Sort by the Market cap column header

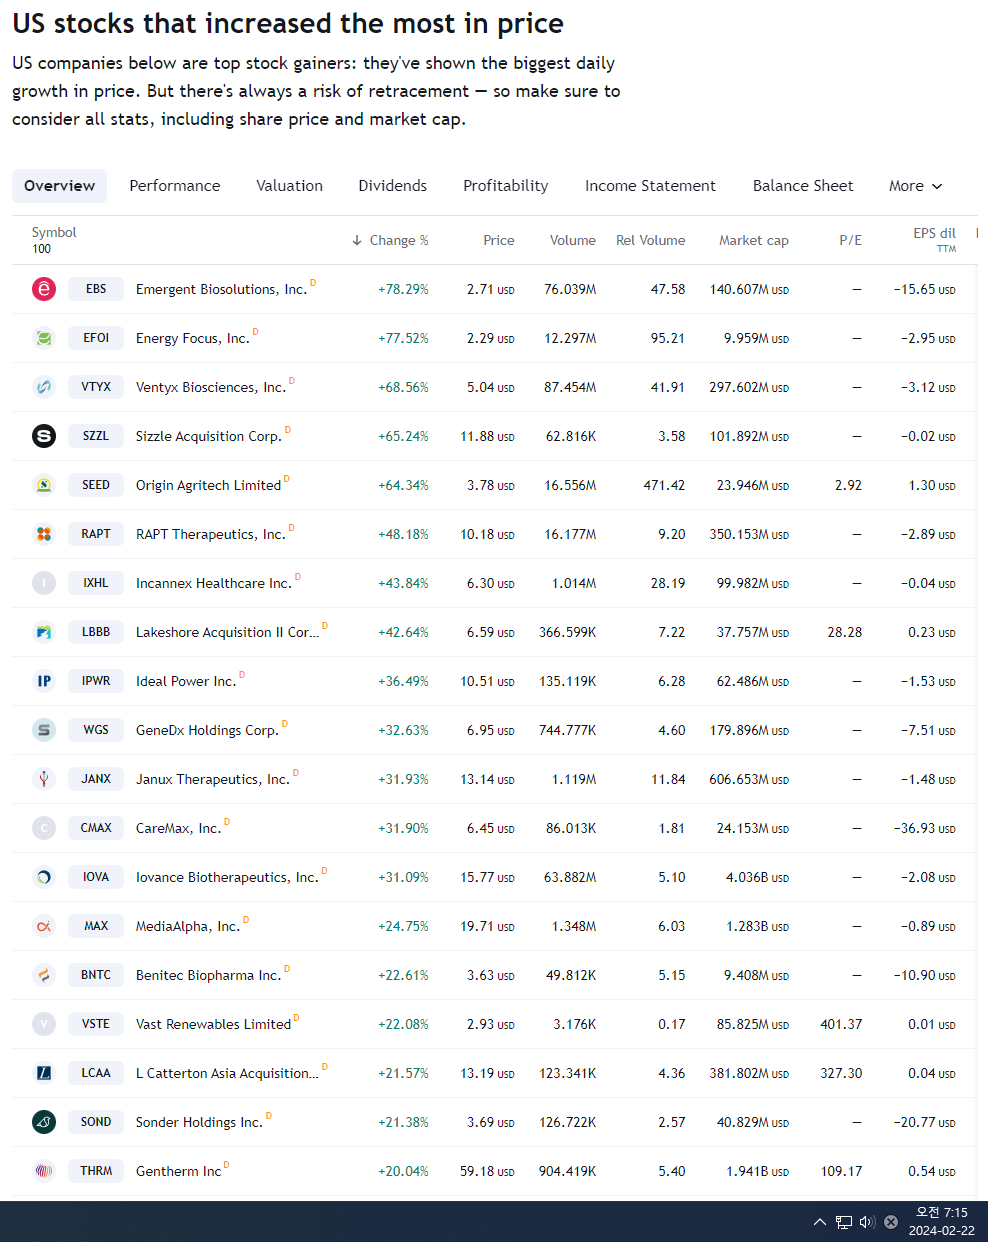pos(754,240)
